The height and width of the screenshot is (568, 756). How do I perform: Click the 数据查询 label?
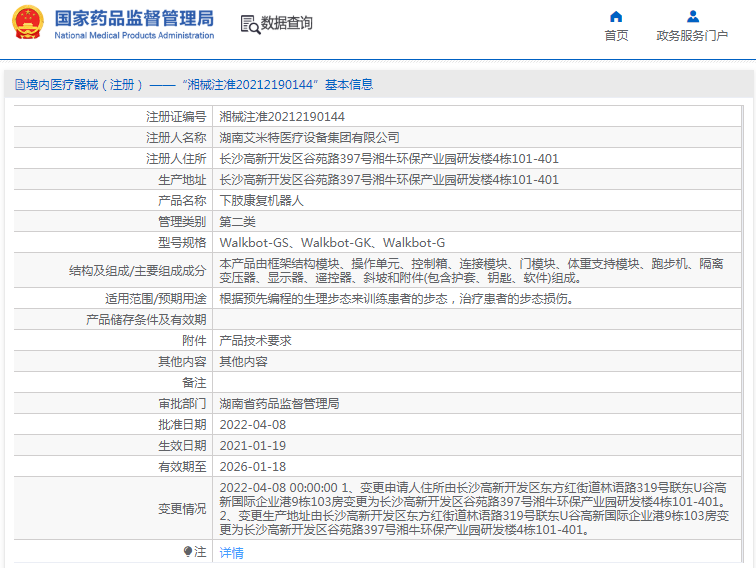click(286, 23)
